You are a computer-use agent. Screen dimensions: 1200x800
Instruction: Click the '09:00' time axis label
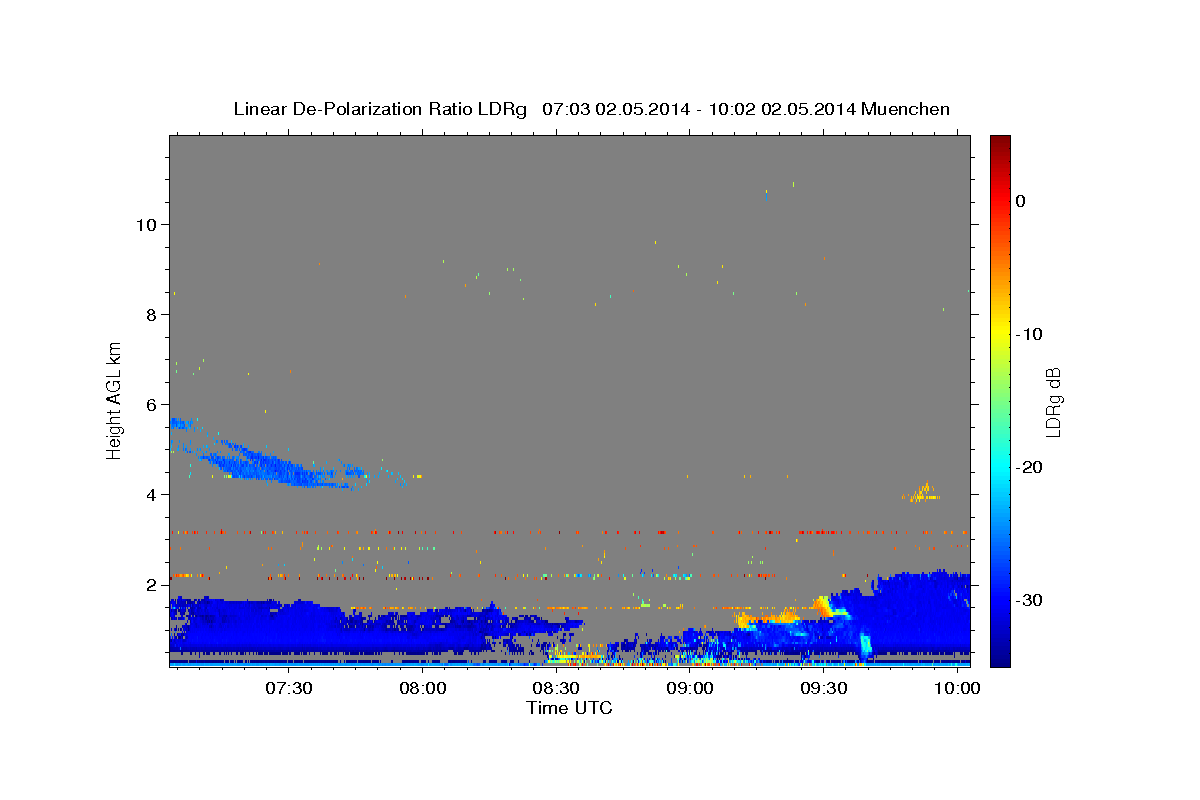pos(690,690)
